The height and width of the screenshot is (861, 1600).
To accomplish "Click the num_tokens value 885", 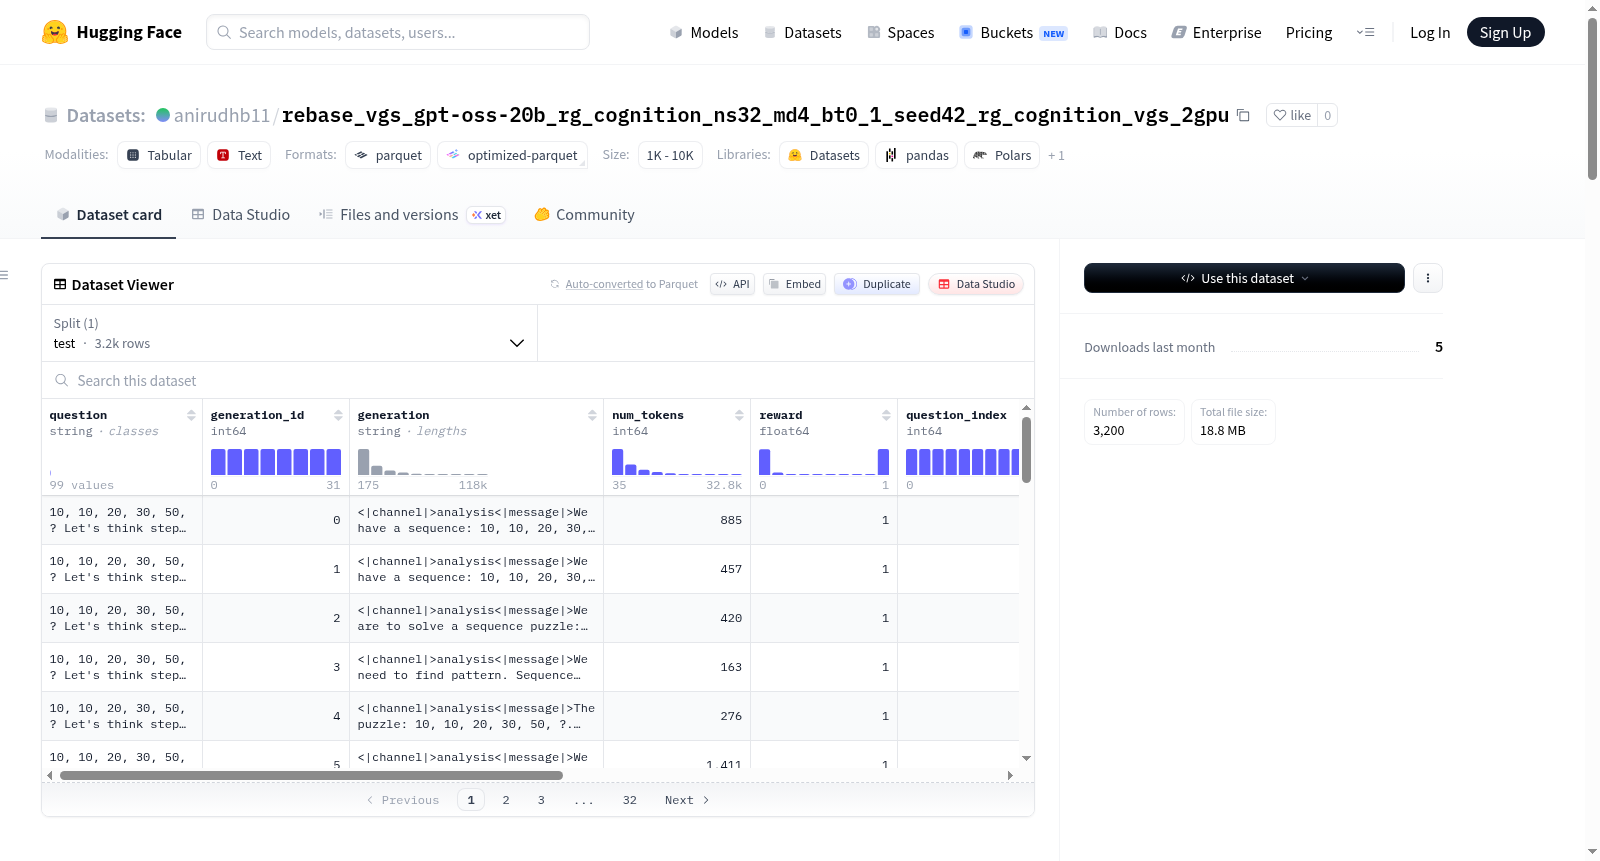I will coord(731,520).
